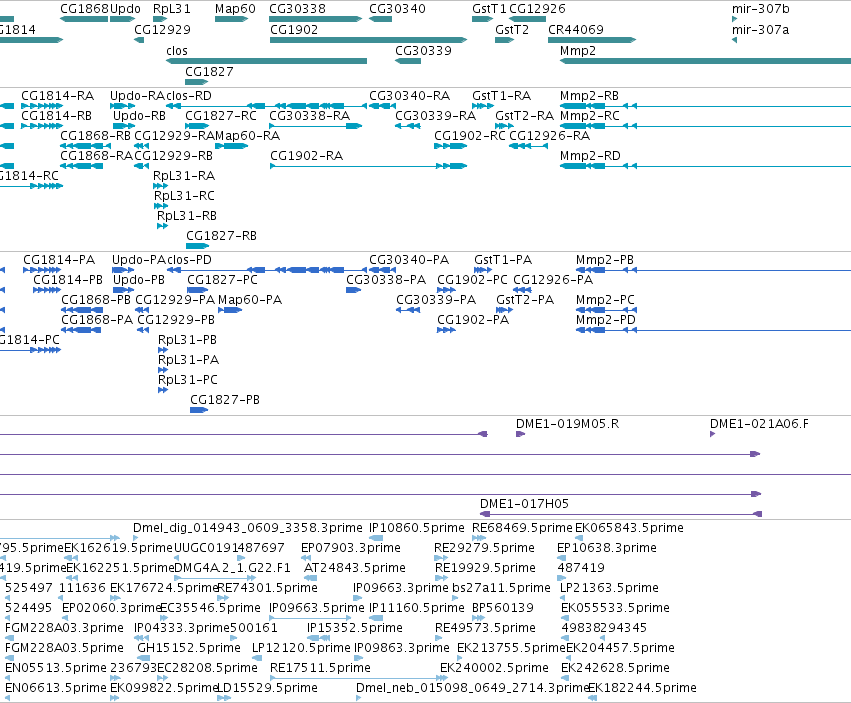The image size is (851, 703).
Task: Select the CG30338-RA transcript
Action: pyautogui.click(x=315, y=126)
